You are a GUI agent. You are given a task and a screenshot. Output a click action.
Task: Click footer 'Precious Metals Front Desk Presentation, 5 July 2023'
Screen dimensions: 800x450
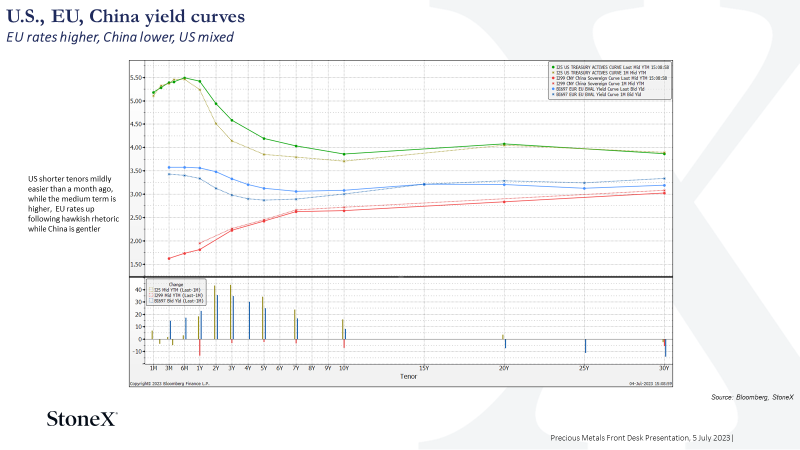pos(640,438)
